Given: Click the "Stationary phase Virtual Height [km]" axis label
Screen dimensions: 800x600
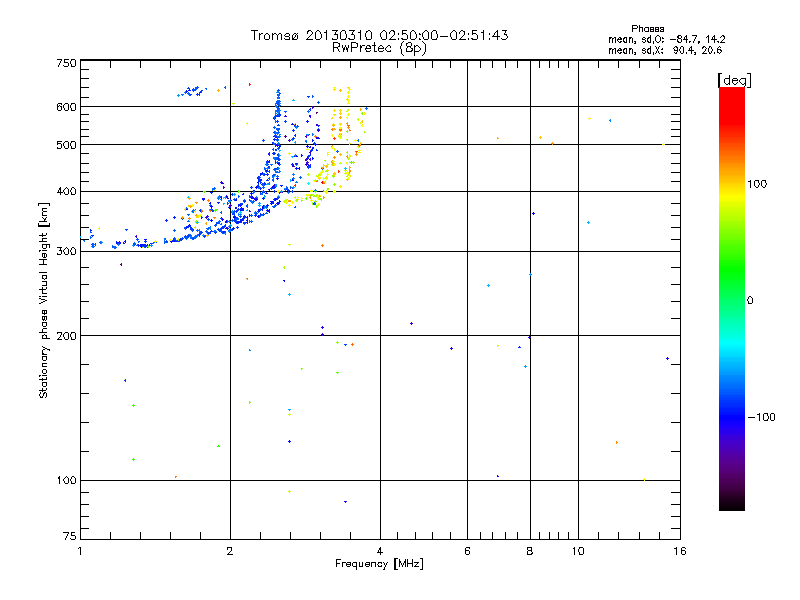Looking at the screenshot, I should pyautogui.click(x=44, y=300).
